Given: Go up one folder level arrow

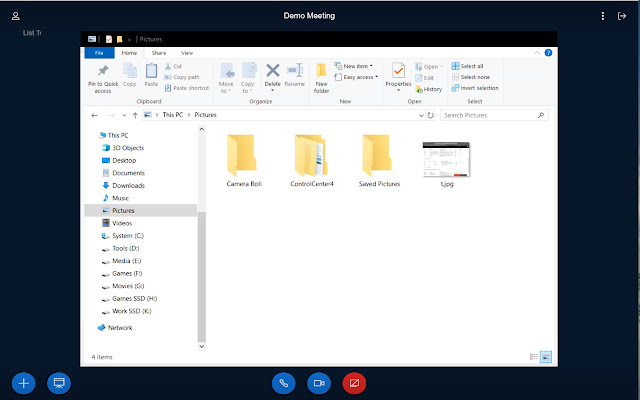Looking at the screenshot, I should point(135,116).
